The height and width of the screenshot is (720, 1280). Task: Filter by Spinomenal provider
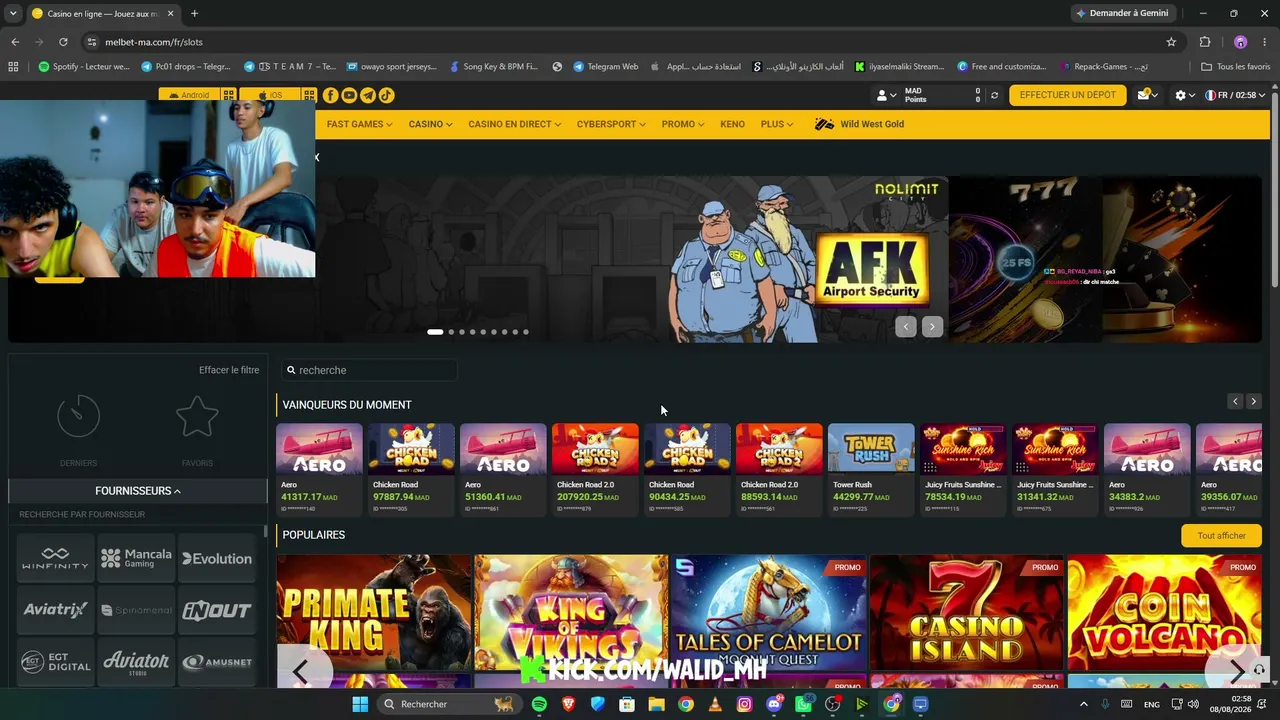pyautogui.click(x=136, y=610)
